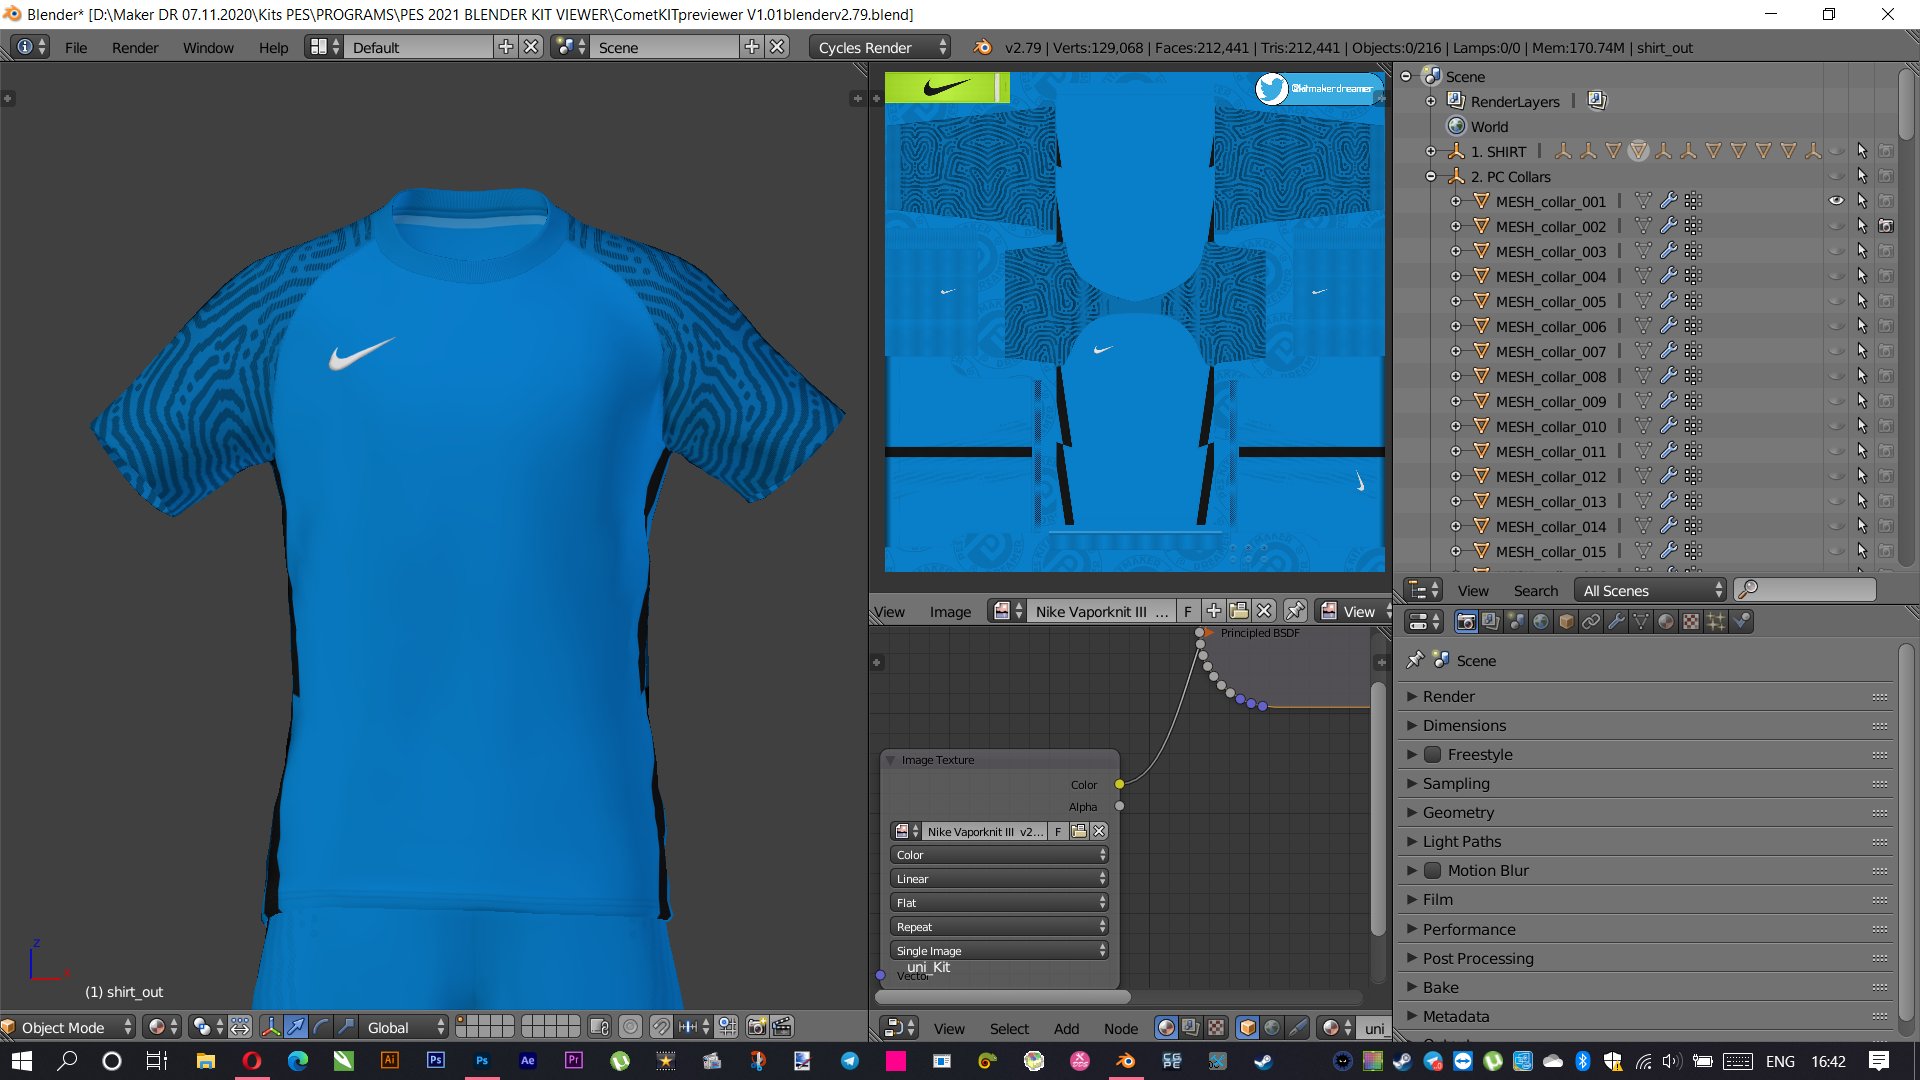
Task: Select Line Style brush icon in node editor
Action: point(1297,1028)
